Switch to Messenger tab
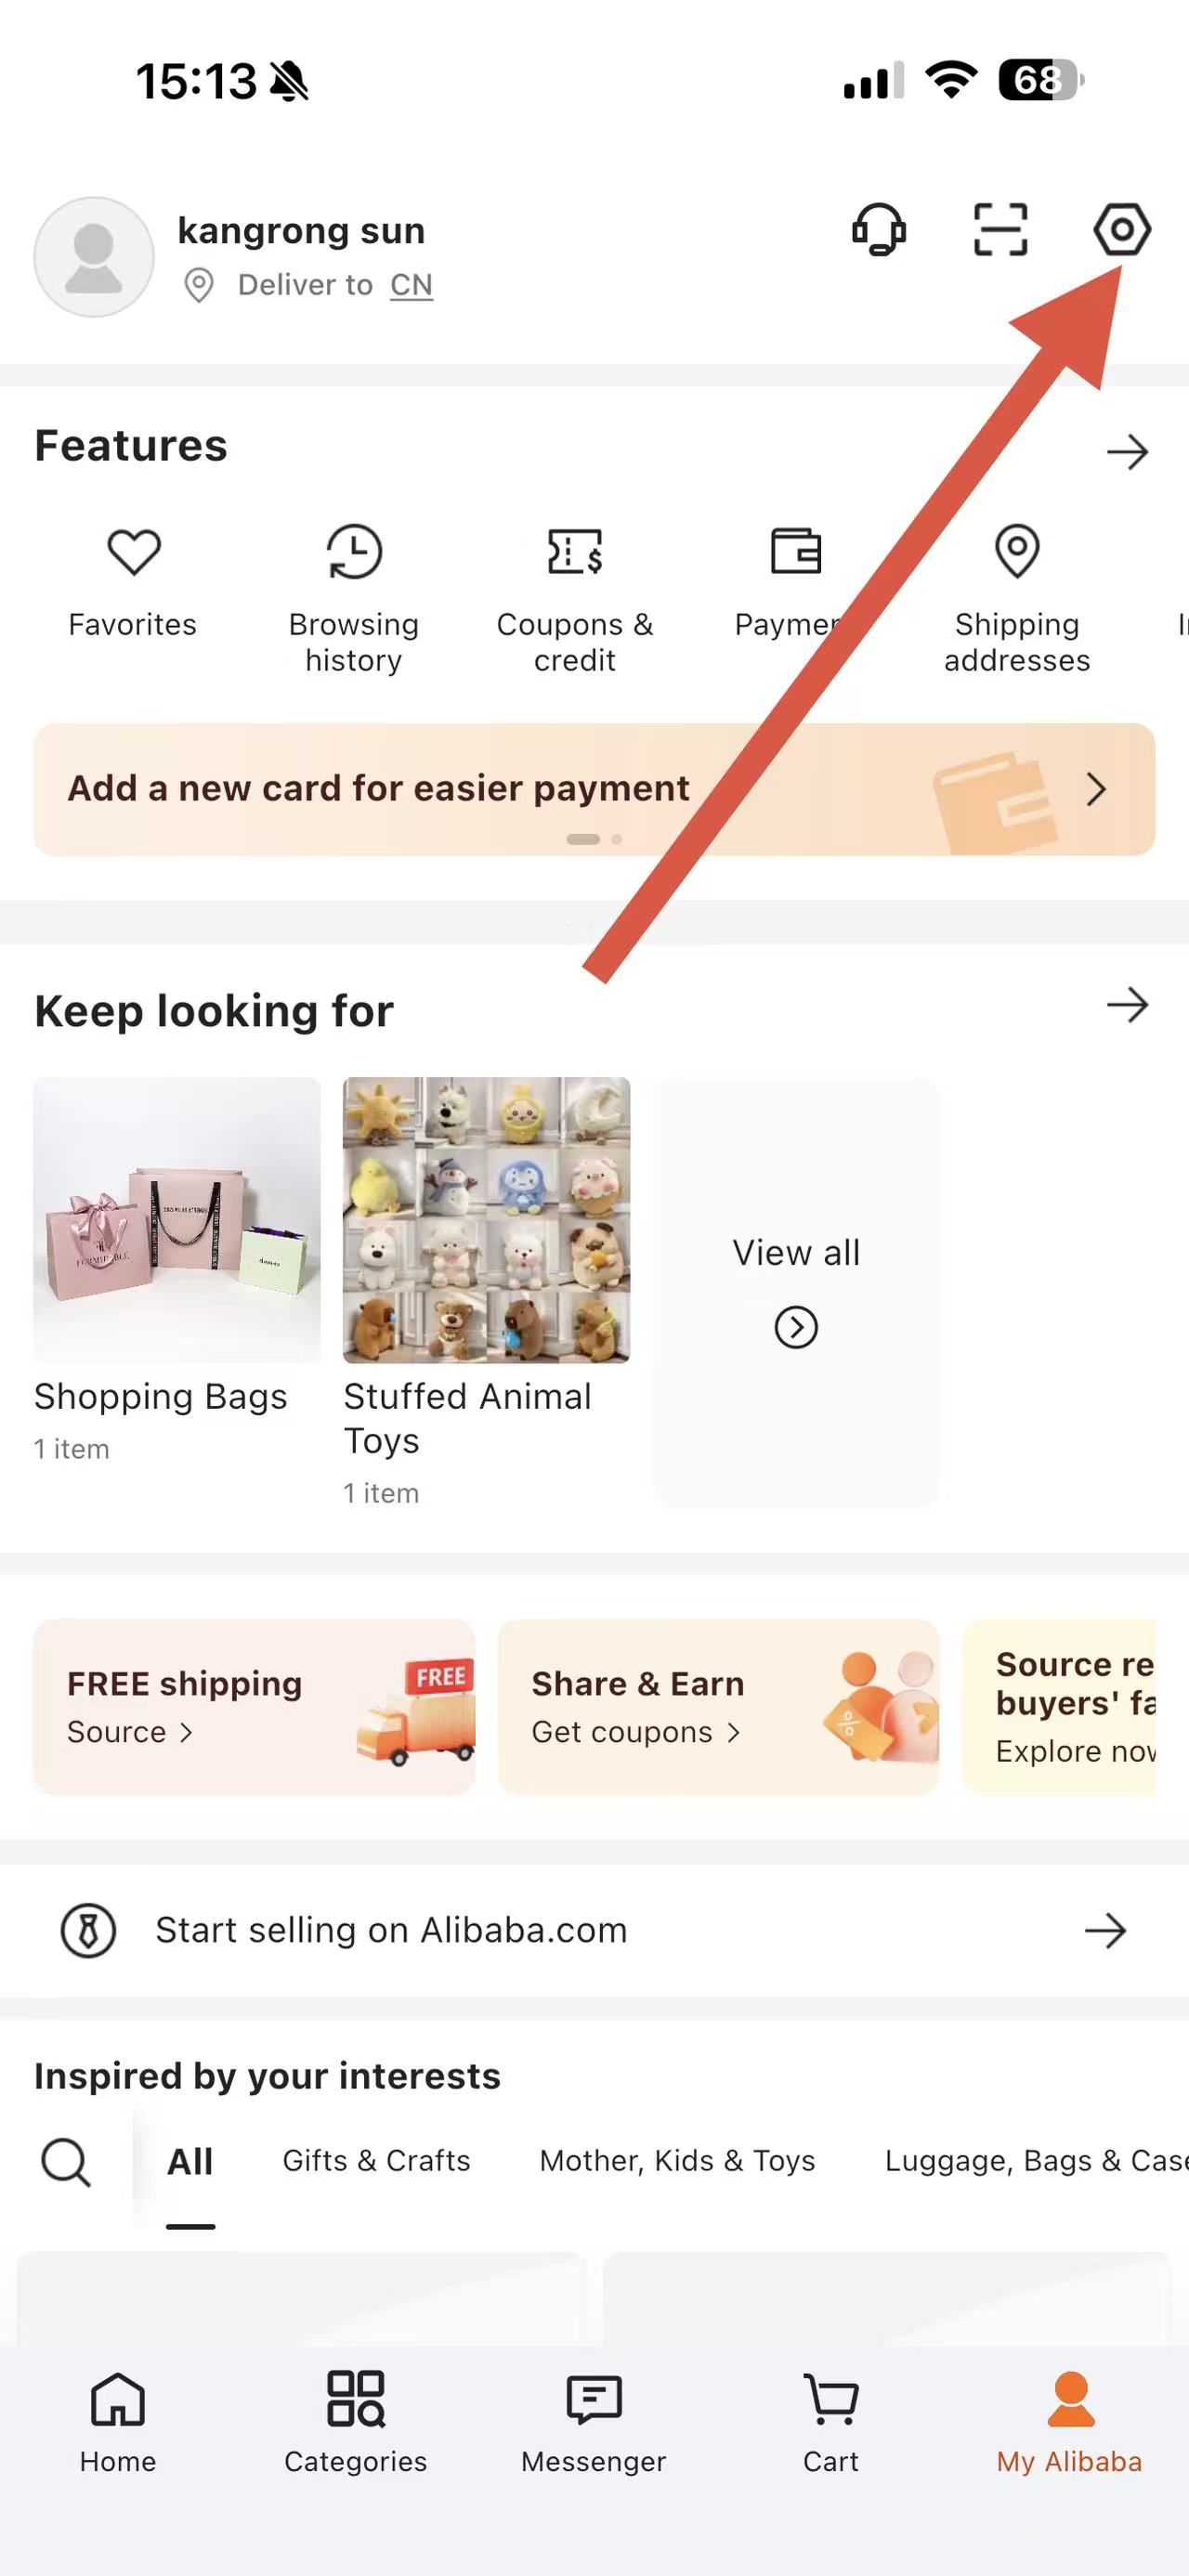 [x=594, y=2419]
